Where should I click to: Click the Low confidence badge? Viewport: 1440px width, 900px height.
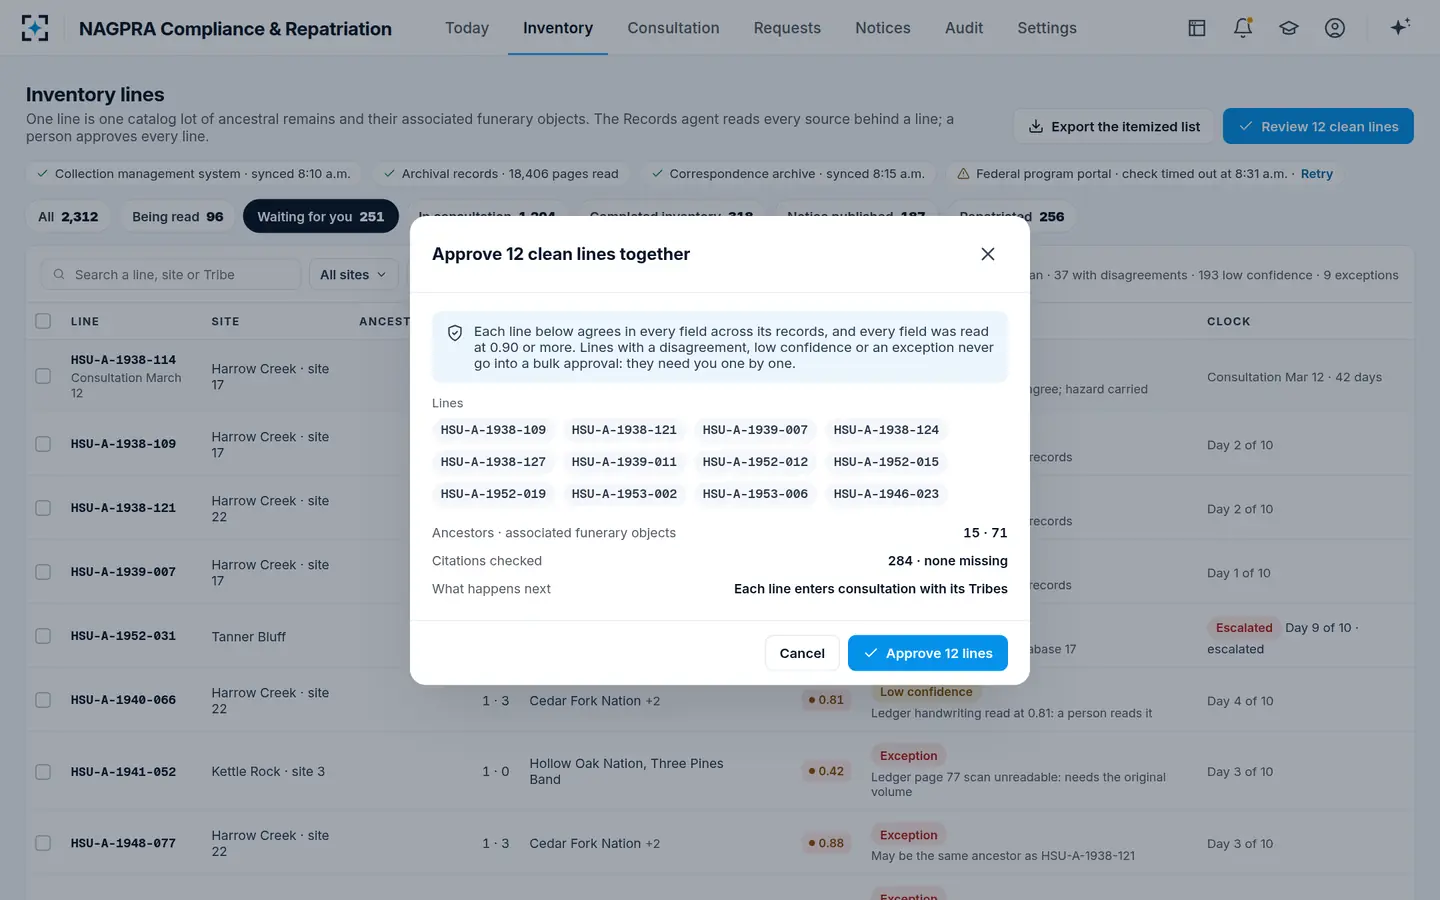926,692
